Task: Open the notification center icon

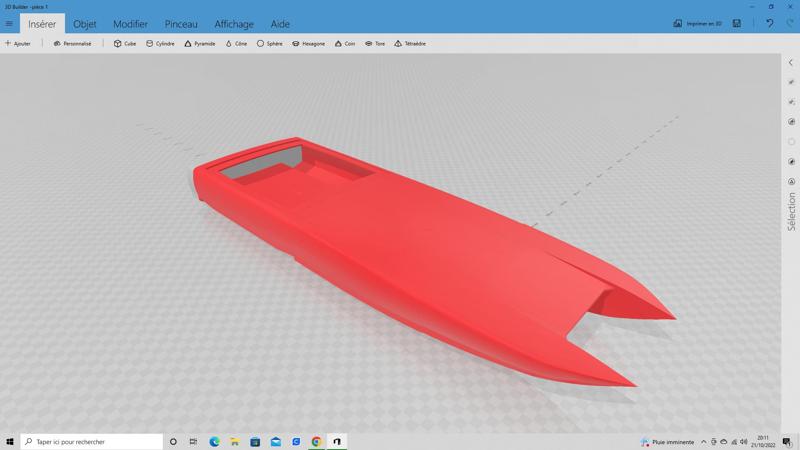Action: pyautogui.click(x=788, y=442)
